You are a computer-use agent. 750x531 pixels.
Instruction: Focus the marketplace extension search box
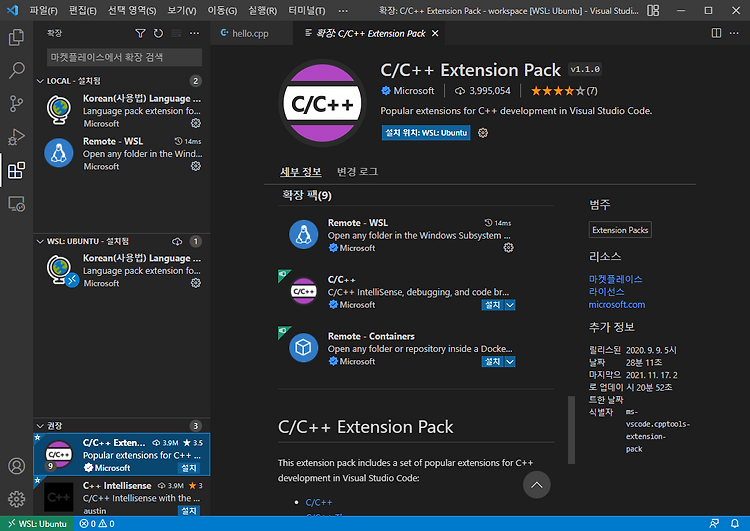click(x=124, y=57)
